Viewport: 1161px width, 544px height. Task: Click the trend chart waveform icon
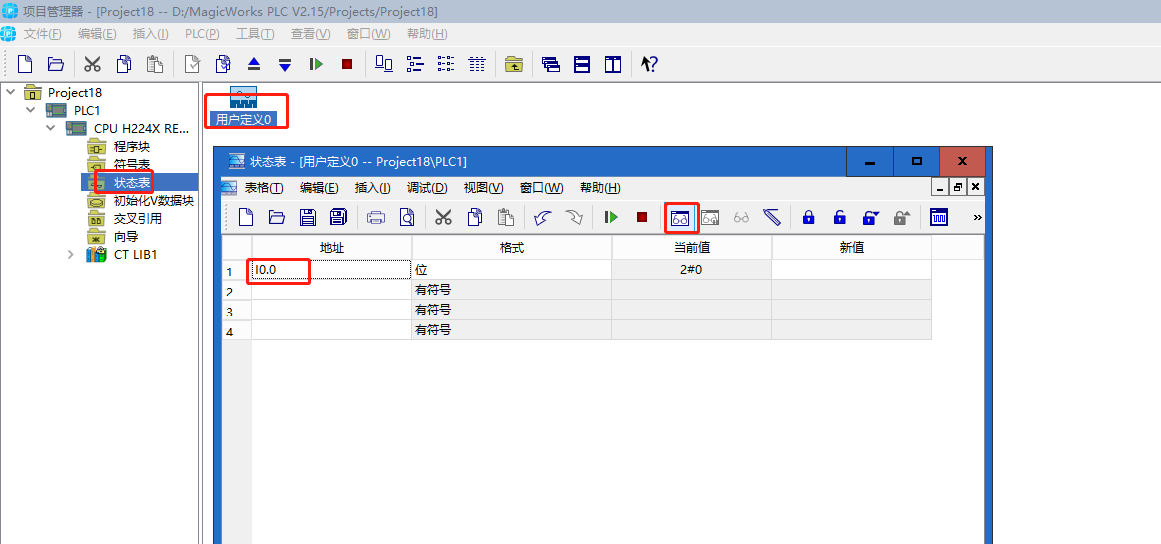click(939, 218)
